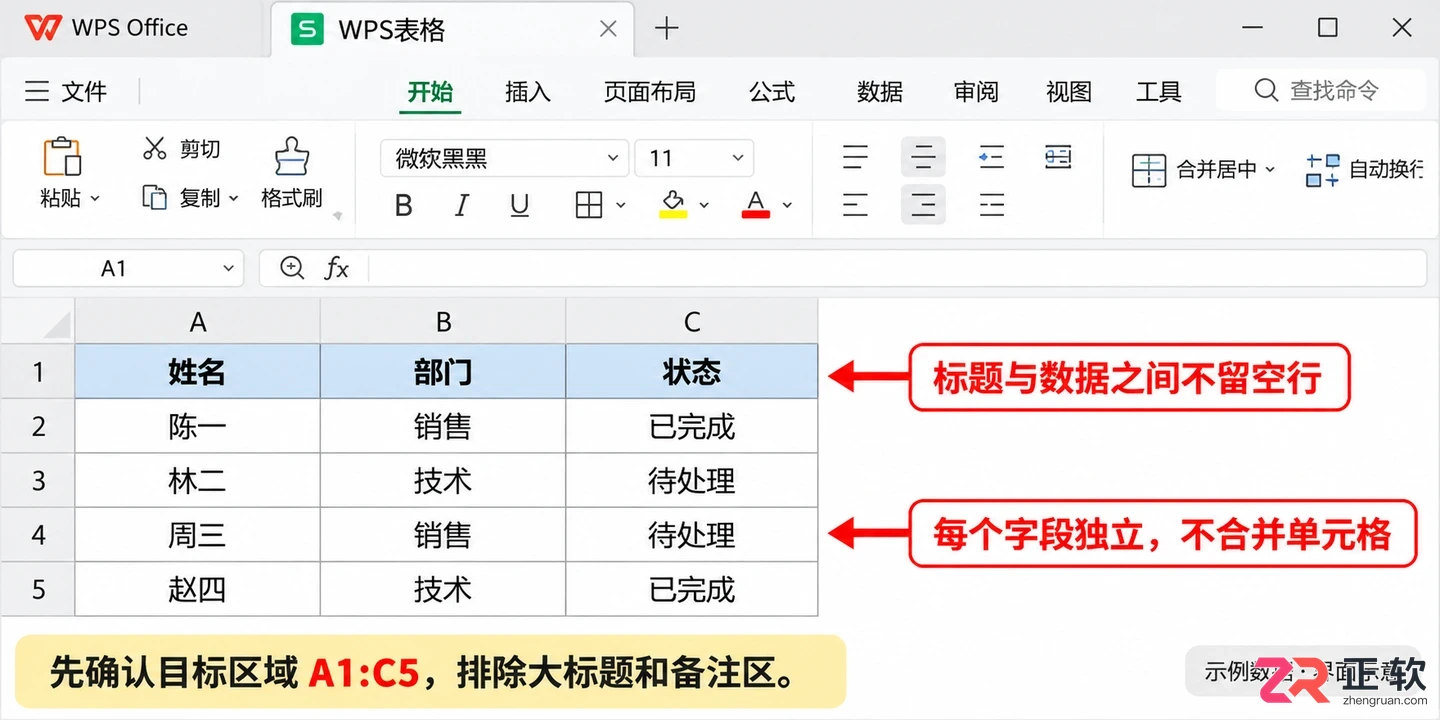Open the 文件 hamburger menu
1440x720 pixels.
click(37, 92)
